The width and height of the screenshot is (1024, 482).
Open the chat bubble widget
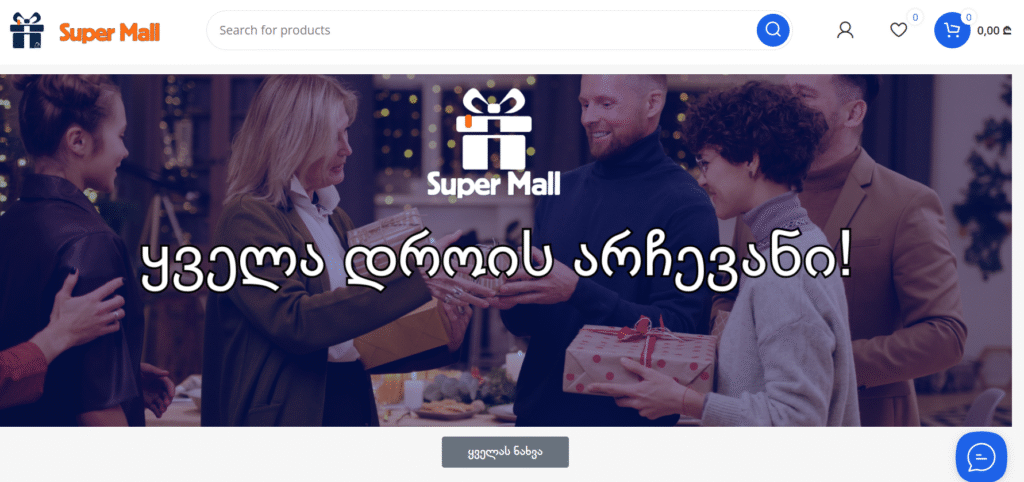pos(981,457)
